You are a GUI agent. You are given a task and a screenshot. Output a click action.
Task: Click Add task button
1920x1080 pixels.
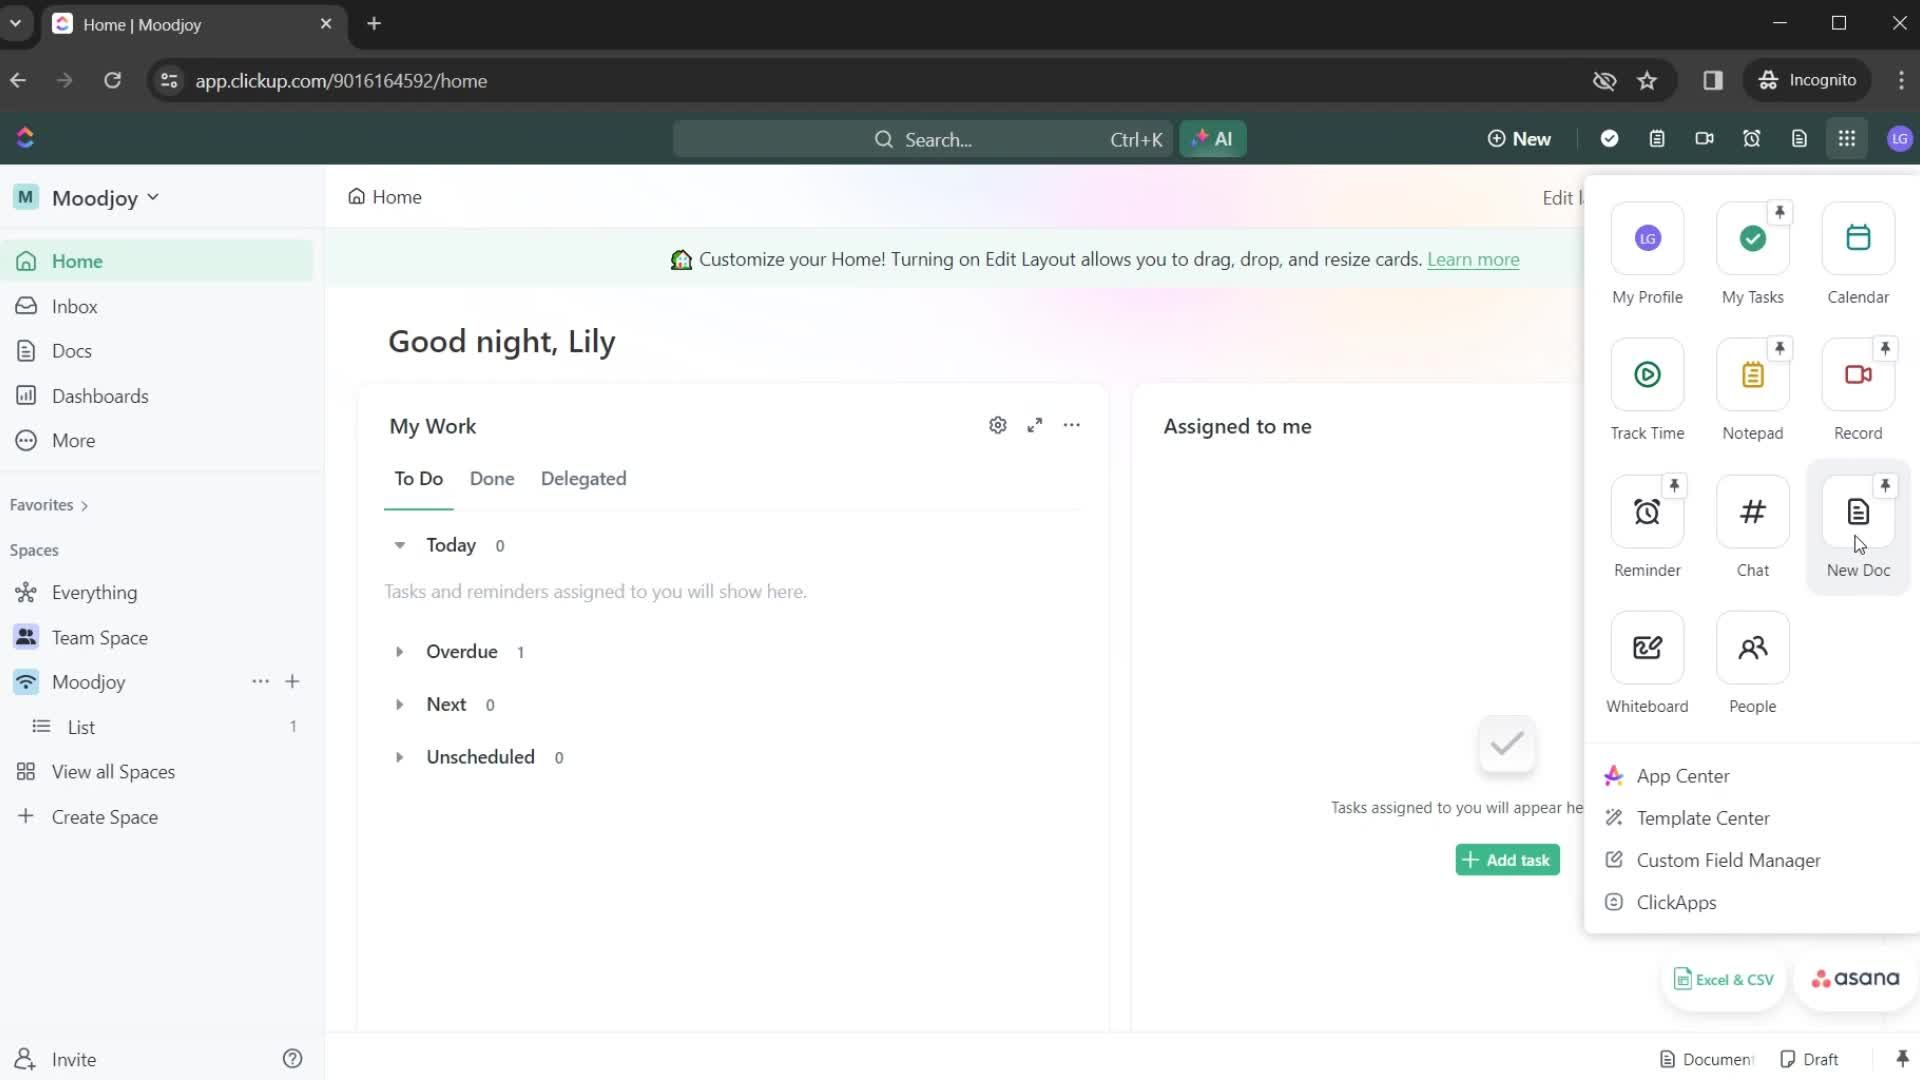click(1507, 858)
